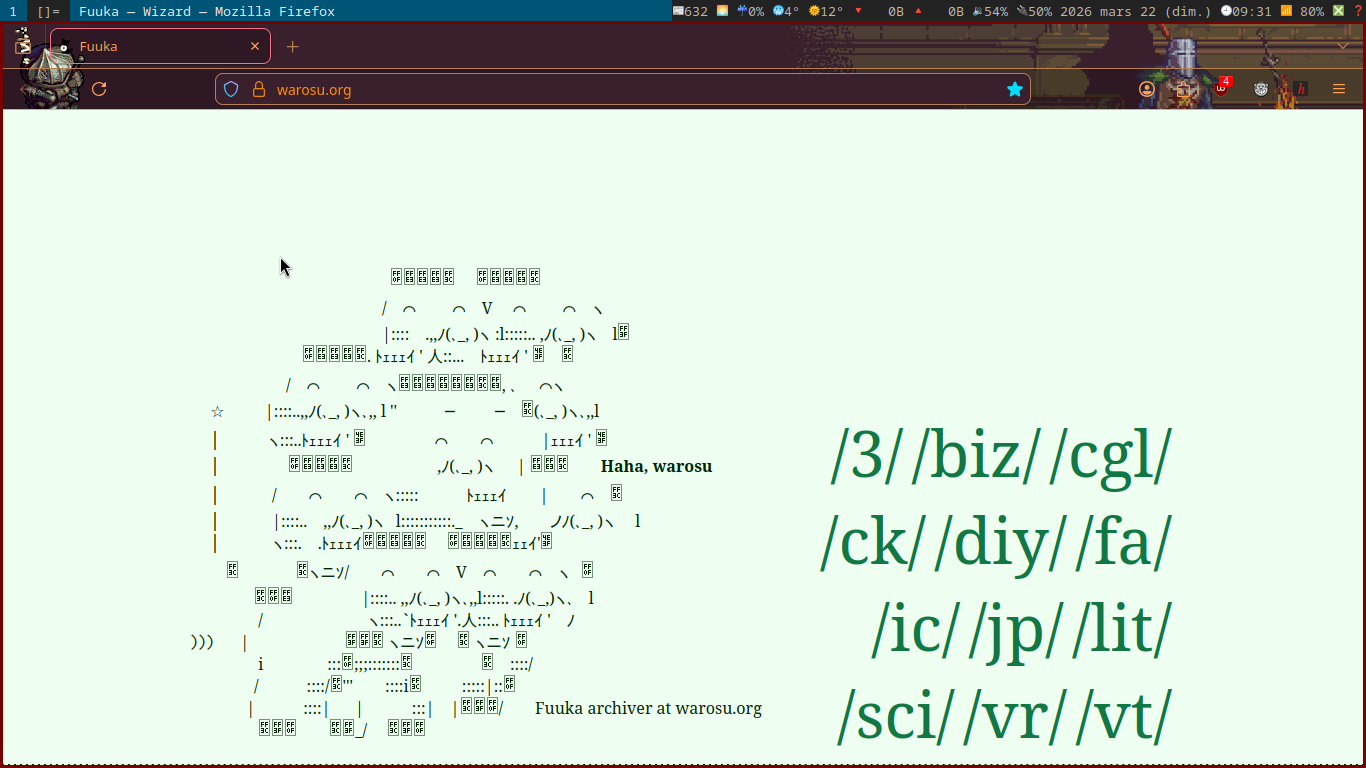
Task: Open the Firefox account icon
Action: coord(1147,89)
